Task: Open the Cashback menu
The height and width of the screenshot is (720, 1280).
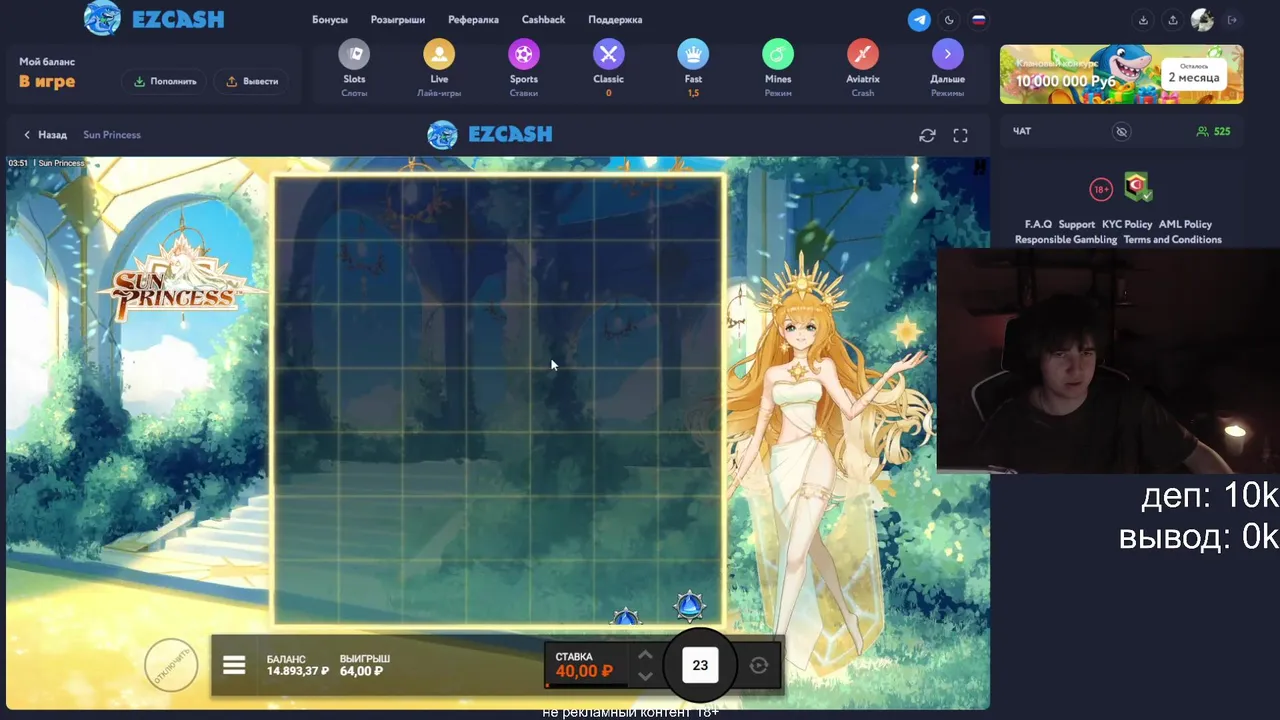Action: pos(543,20)
